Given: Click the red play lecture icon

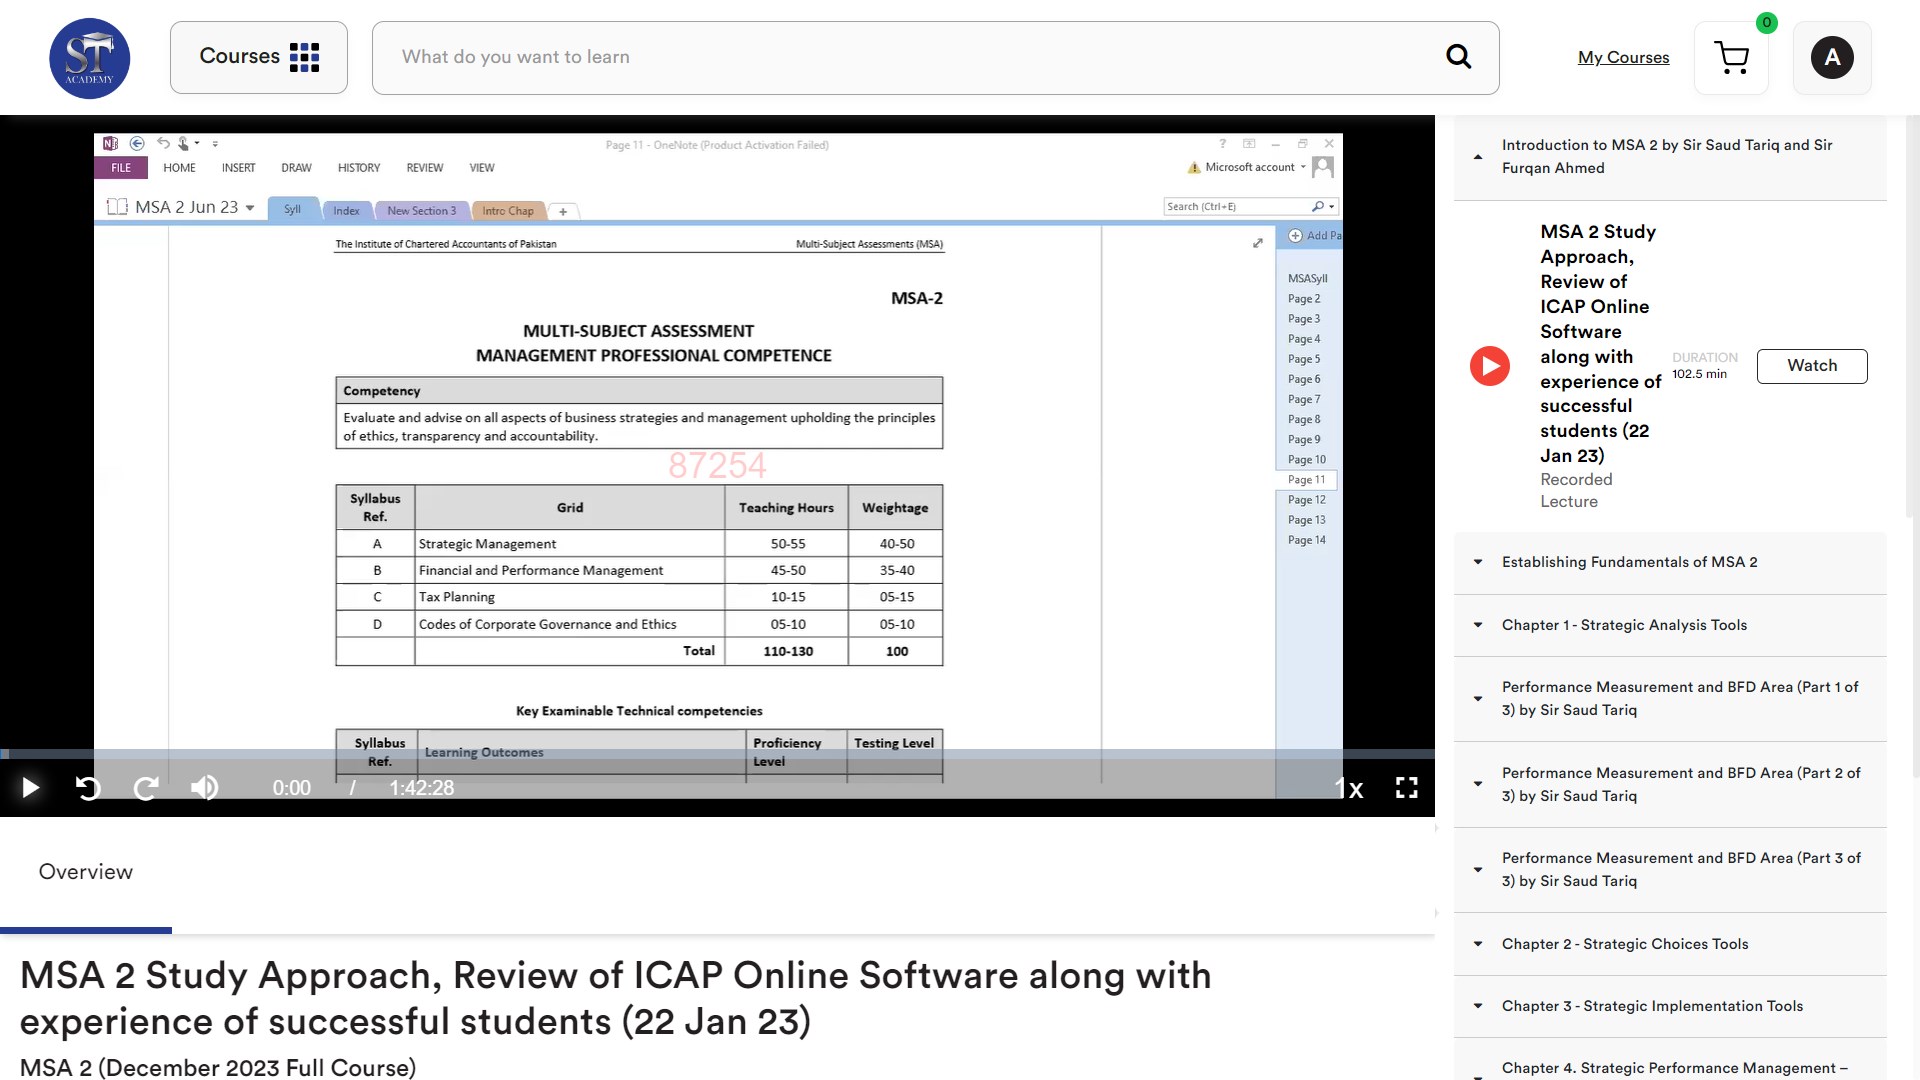Looking at the screenshot, I should tap(1489, 366).
